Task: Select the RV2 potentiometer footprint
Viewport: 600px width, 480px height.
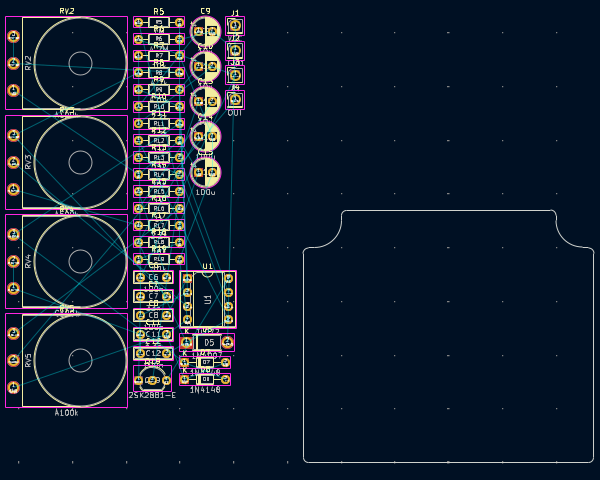Action: coord(80,63)
